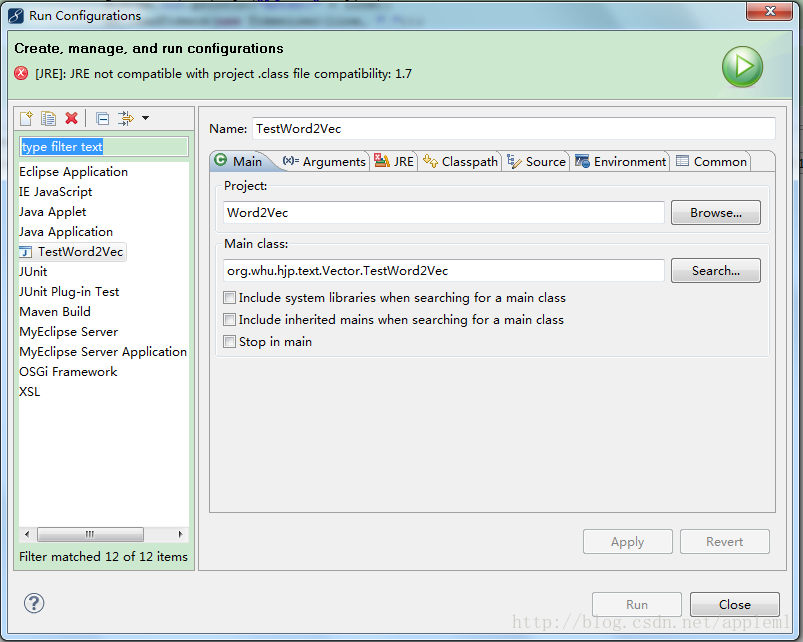803x642 pixels.
Task: Click the scroll right arrow in list
Action: [x=180, y=534]
